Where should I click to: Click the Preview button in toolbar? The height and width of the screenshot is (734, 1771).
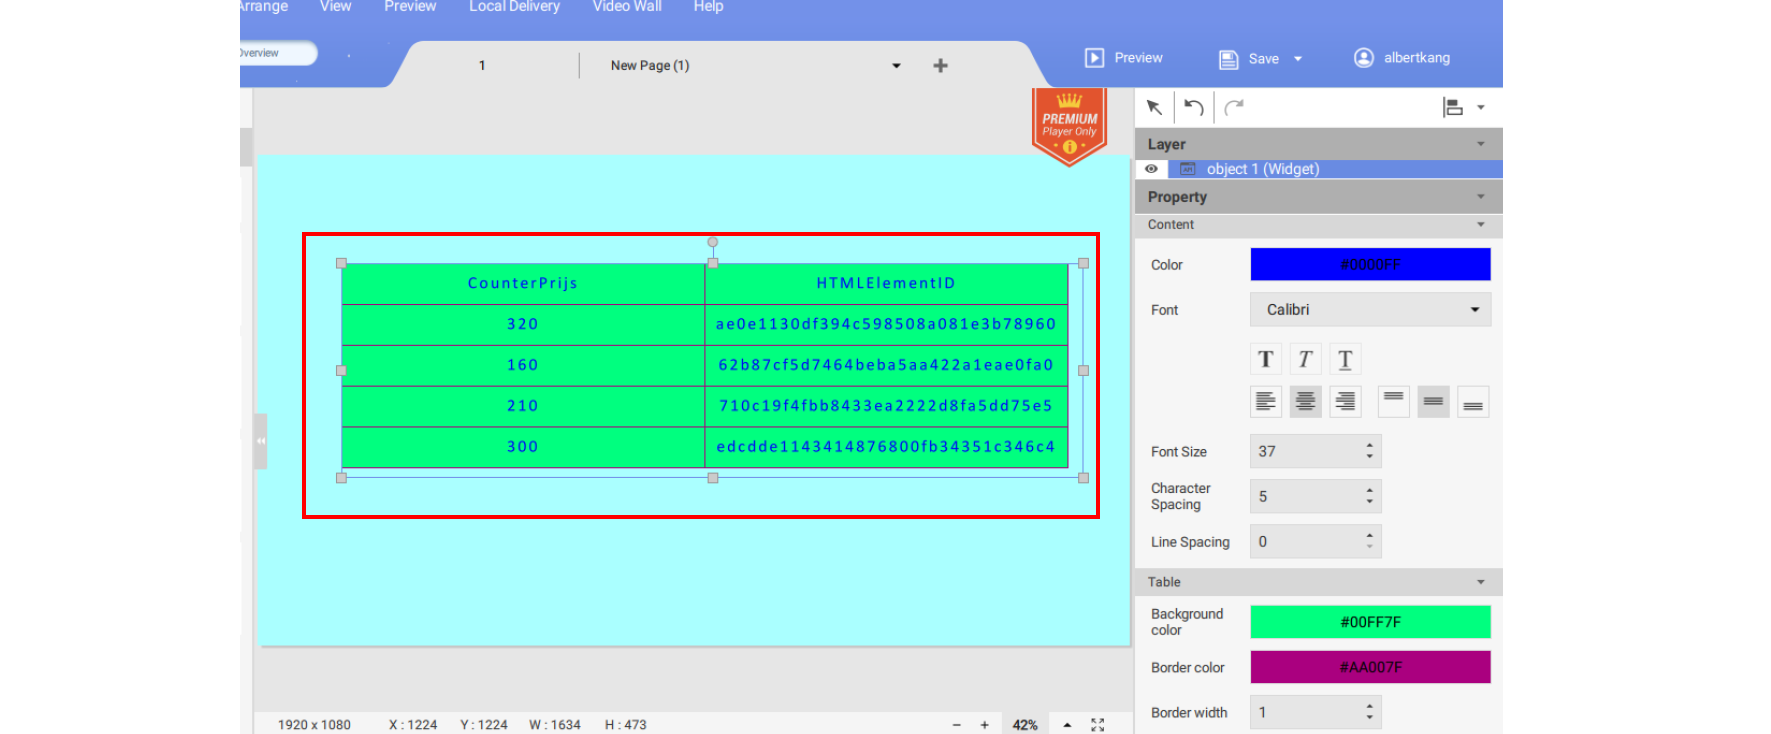click(x=1125, y=58)
